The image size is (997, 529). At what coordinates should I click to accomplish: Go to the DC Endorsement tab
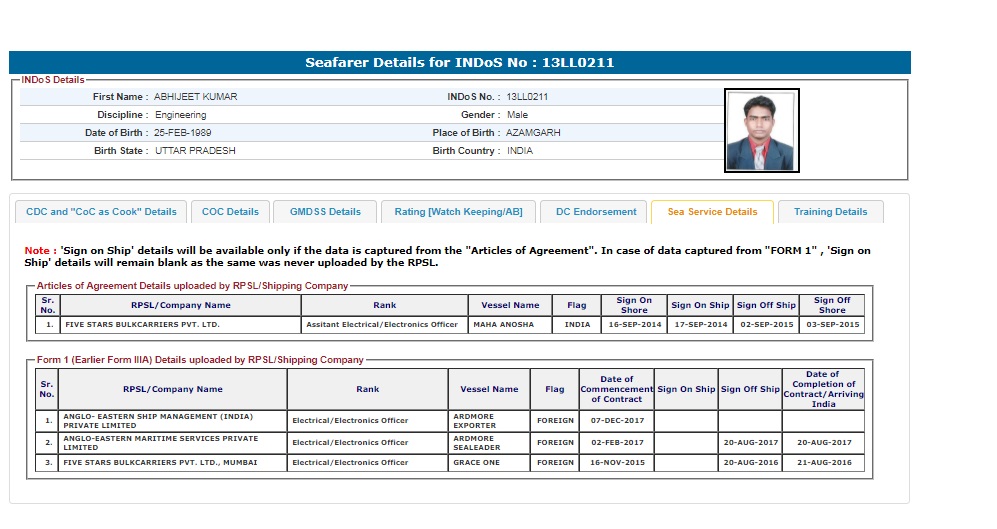click(596, 212)
